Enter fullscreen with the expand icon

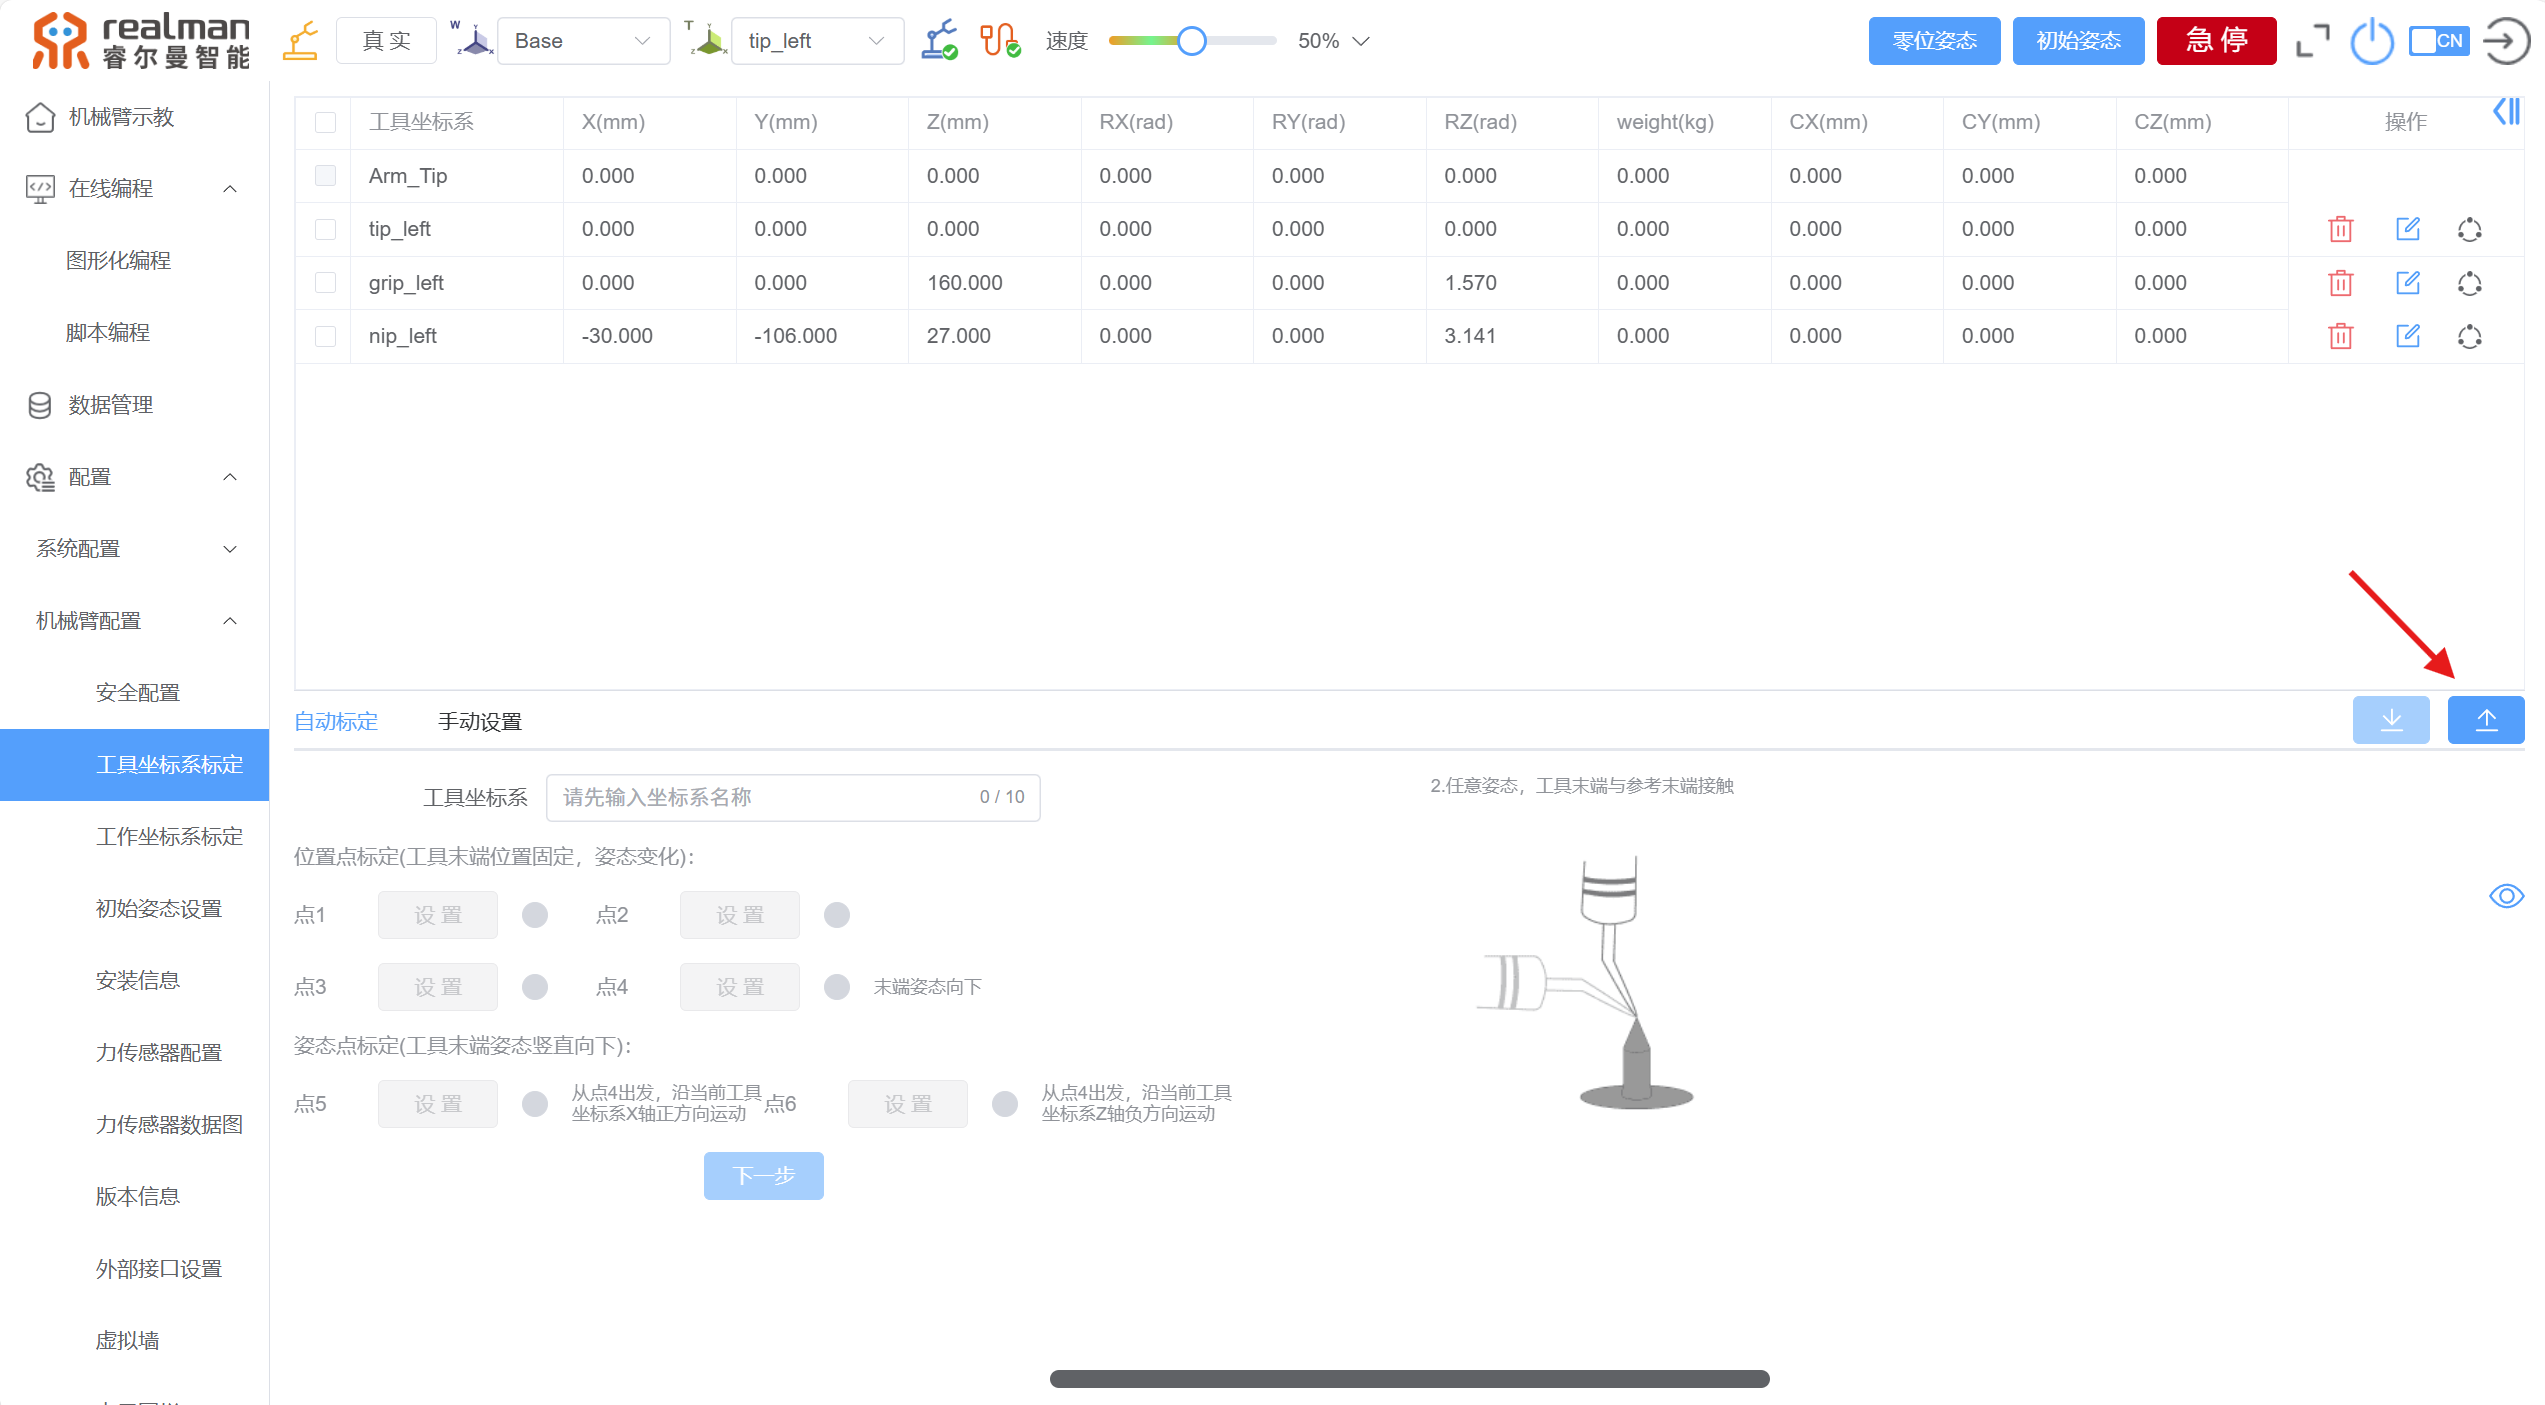click(2312, 42)
